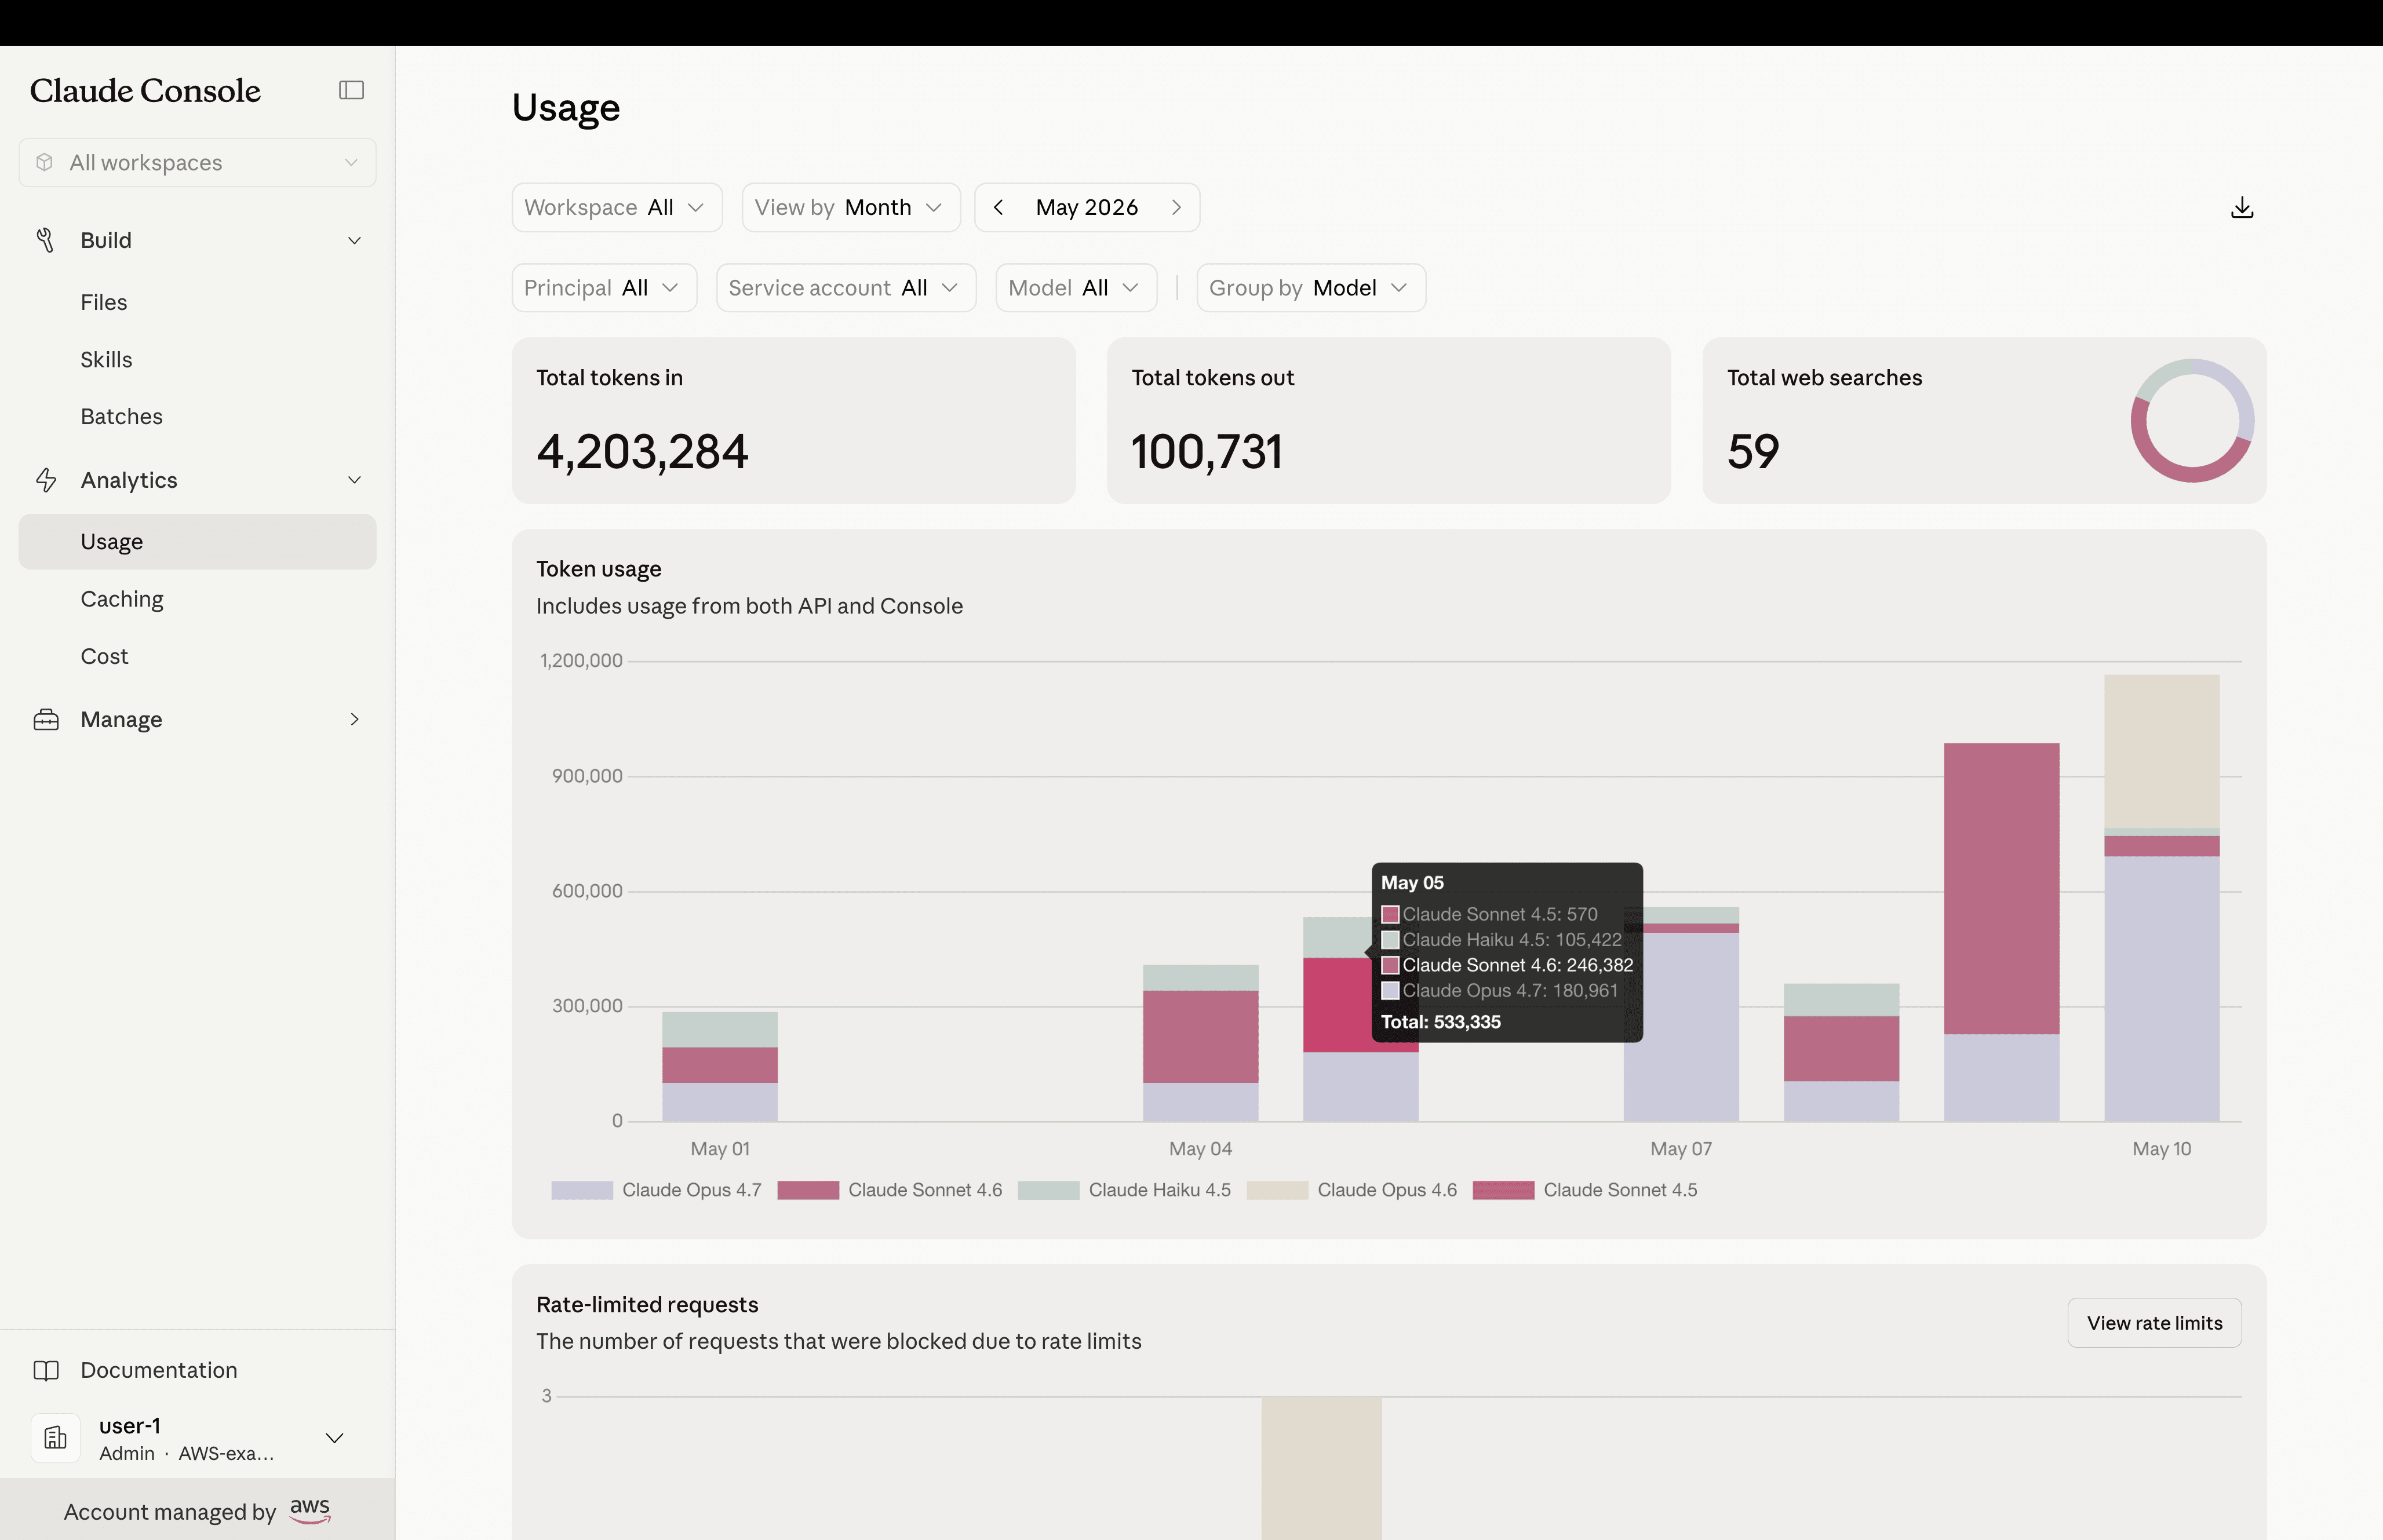Download usage data export icon
The image size is (2383, 1540).
[2242, 207]
